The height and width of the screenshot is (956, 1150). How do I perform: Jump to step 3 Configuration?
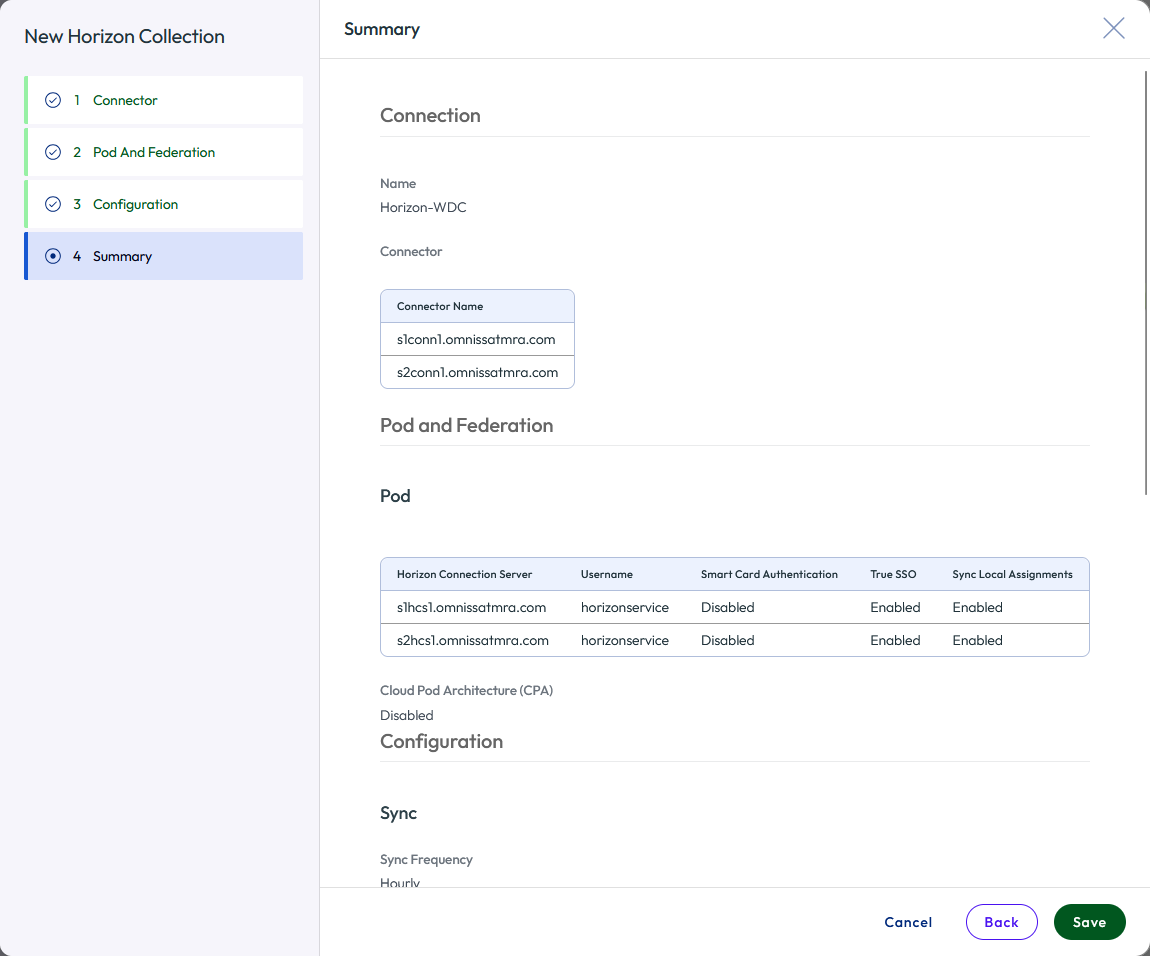[135, 204]
